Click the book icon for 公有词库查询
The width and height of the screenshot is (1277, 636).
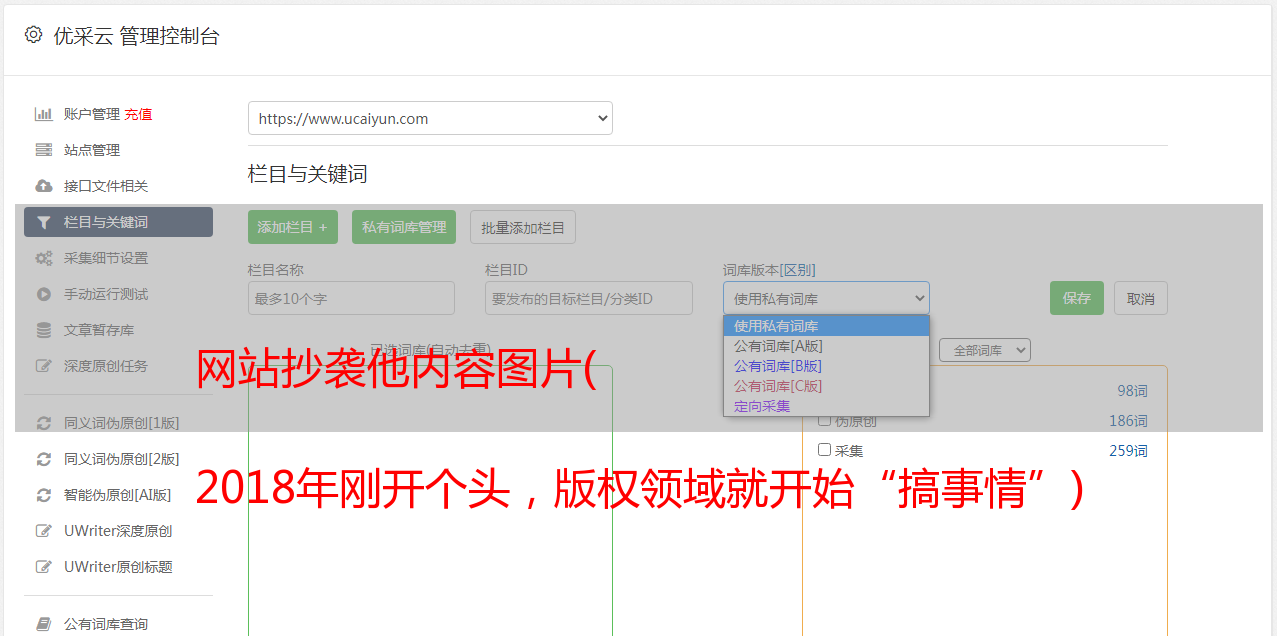click(43, 624)
